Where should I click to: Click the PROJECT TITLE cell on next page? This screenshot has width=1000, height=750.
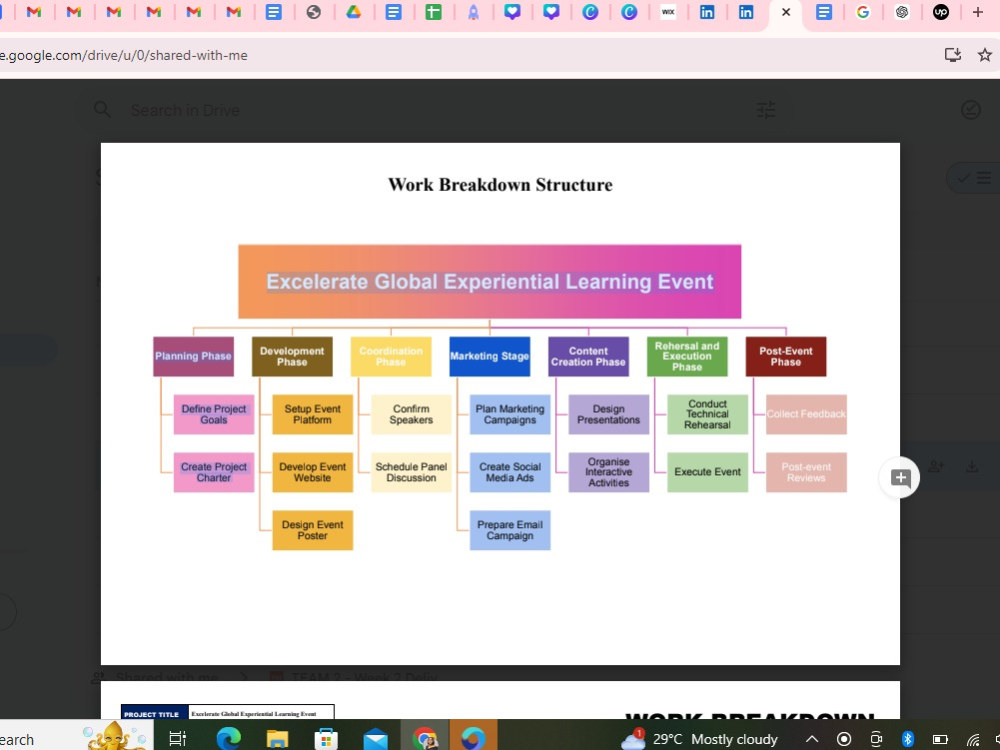pyautogui.click(x=154, y=713)
